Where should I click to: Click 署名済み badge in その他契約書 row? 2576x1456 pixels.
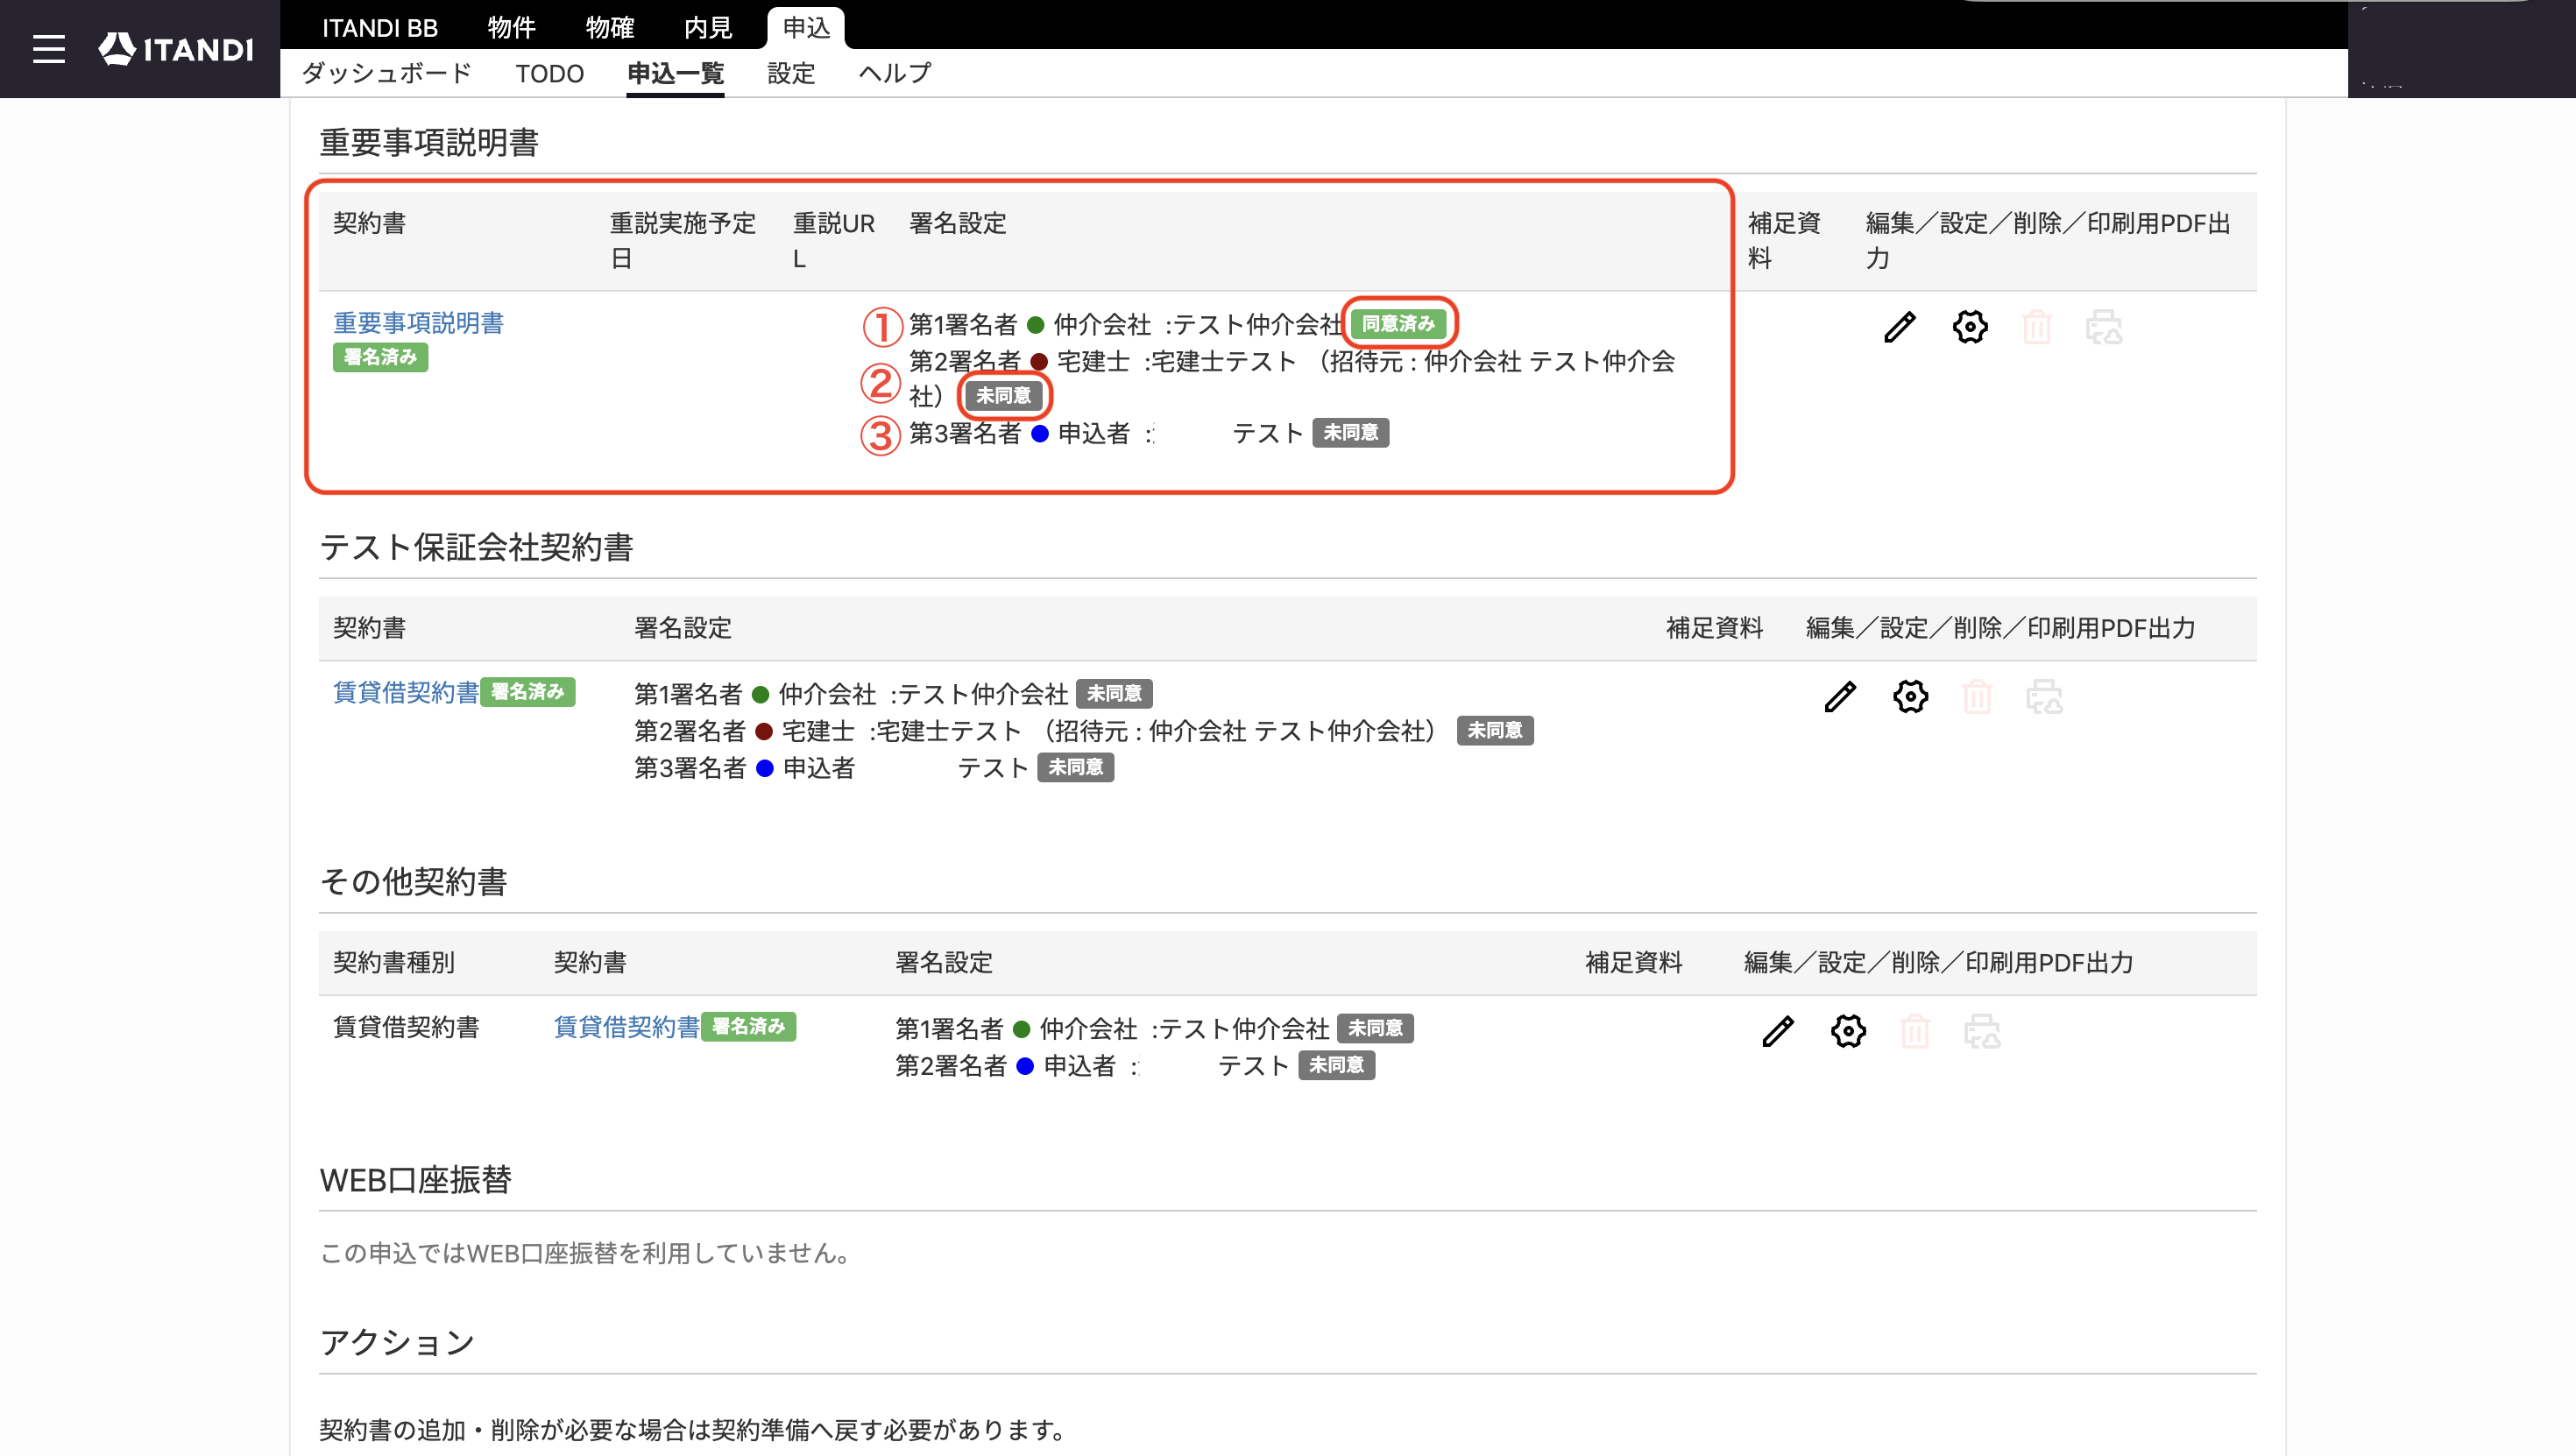tap(748, 1027)
